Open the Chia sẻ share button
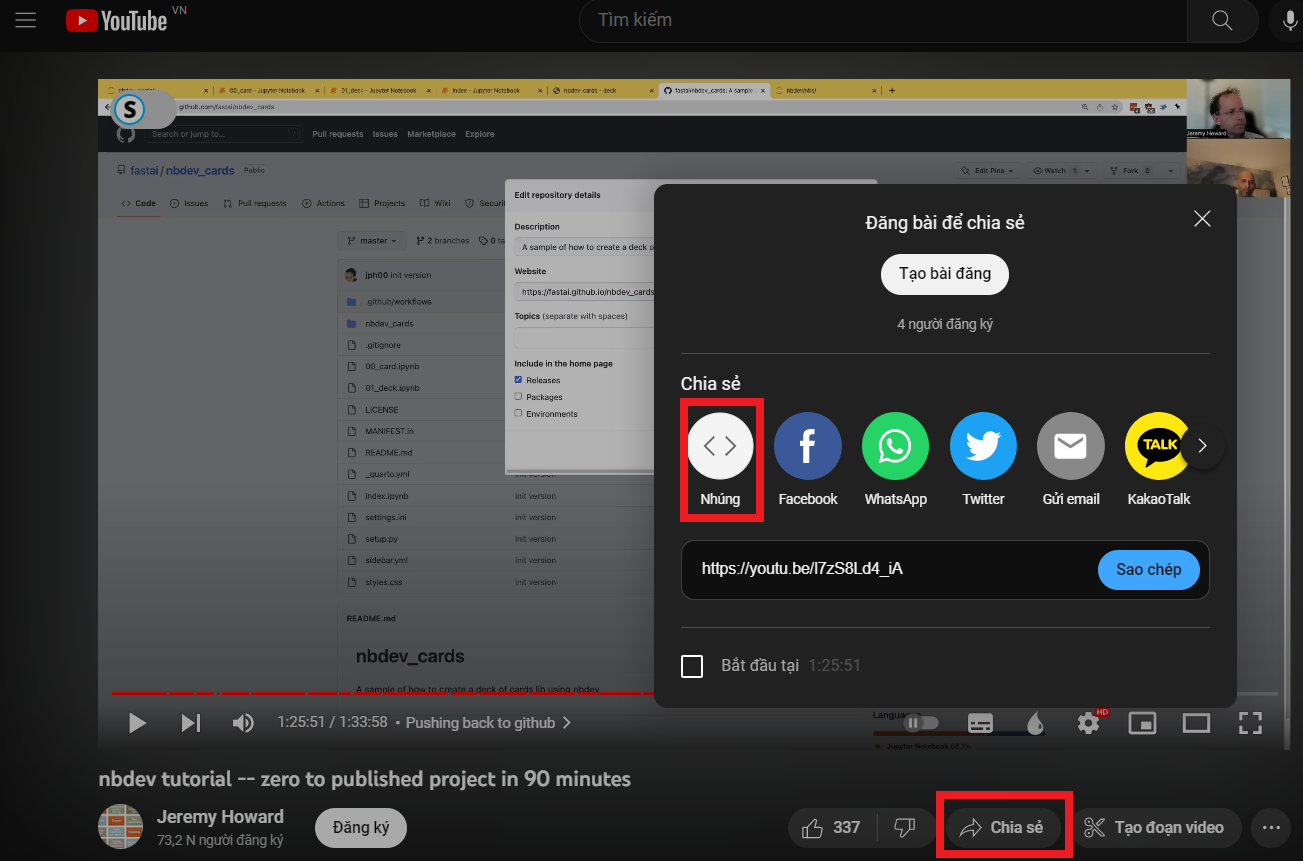Screen dimensions: 1303x861 pyautogui.click(x=1003, y=828)
